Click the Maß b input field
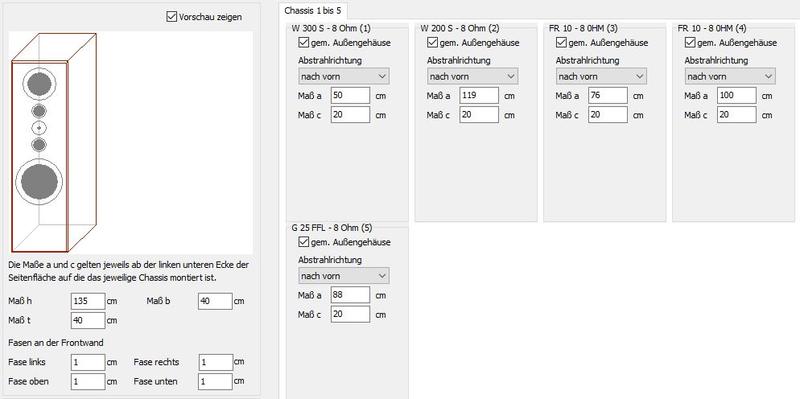This screenshot has height=399, width=800. pos(215,301)
